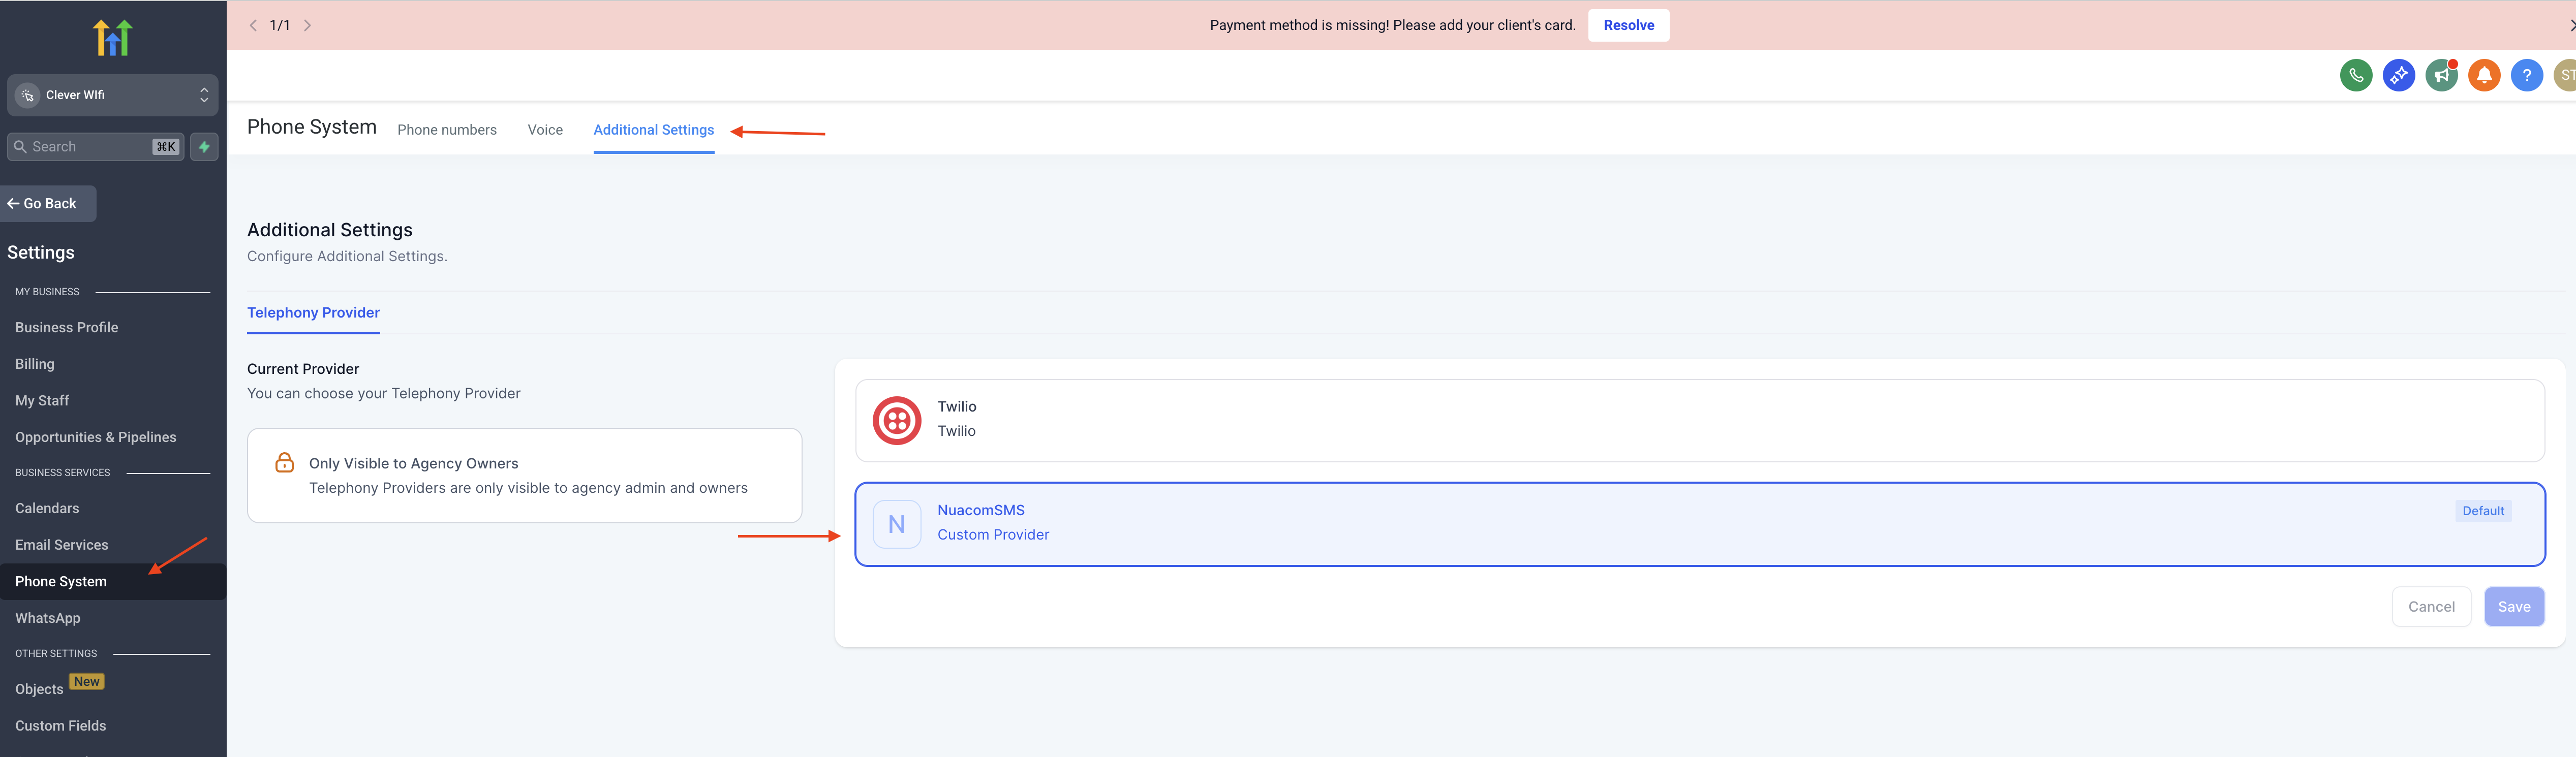Click the orange lock icon
Image resolution: width=2576 pixels, height=757 pixels.
point(284,462)
